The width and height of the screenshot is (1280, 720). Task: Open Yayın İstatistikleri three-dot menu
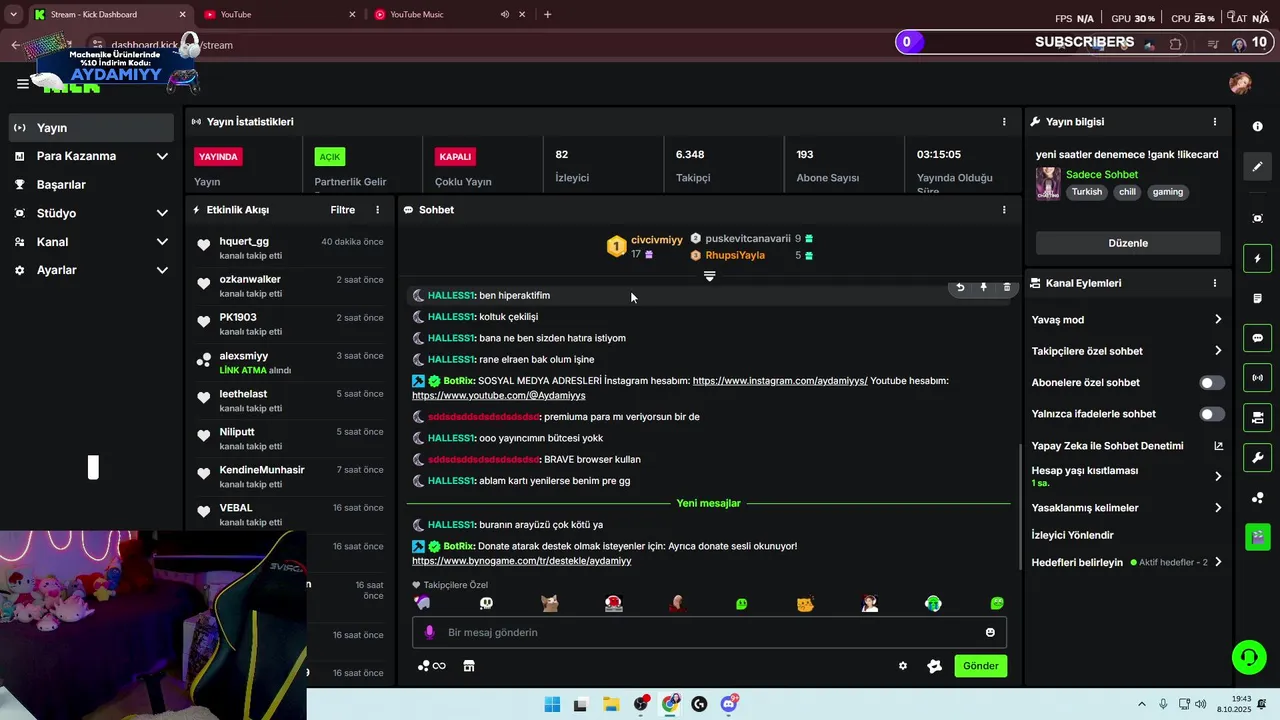[1004, 122]
